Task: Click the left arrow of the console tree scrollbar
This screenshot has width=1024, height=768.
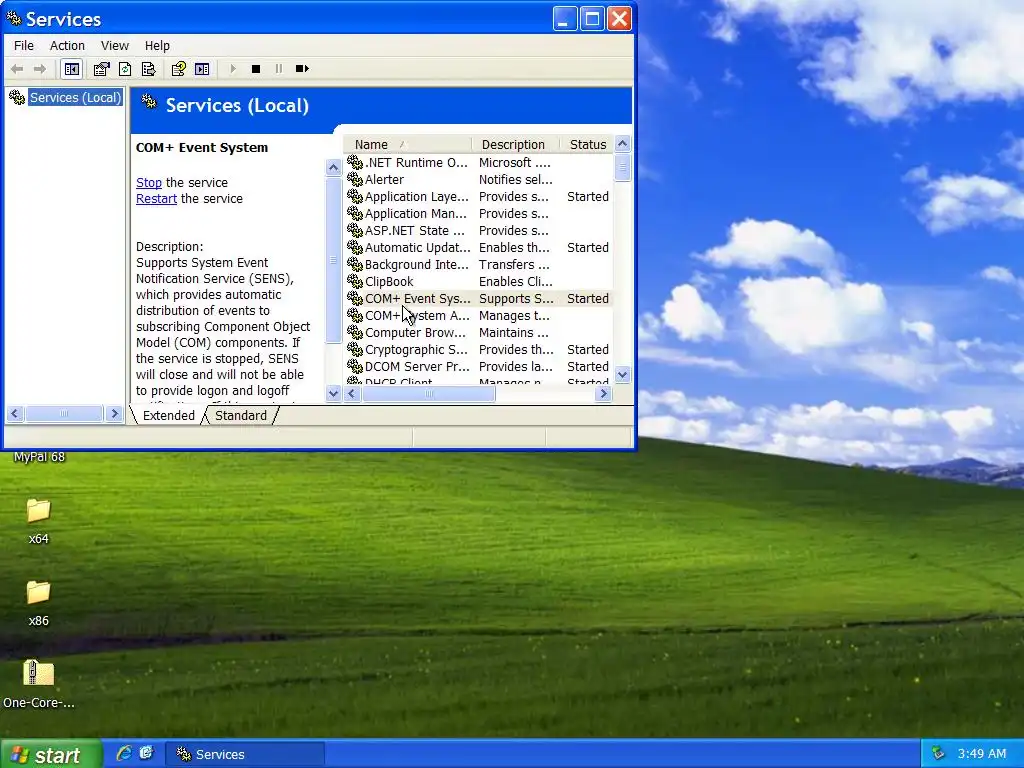Action: [15, 413]
